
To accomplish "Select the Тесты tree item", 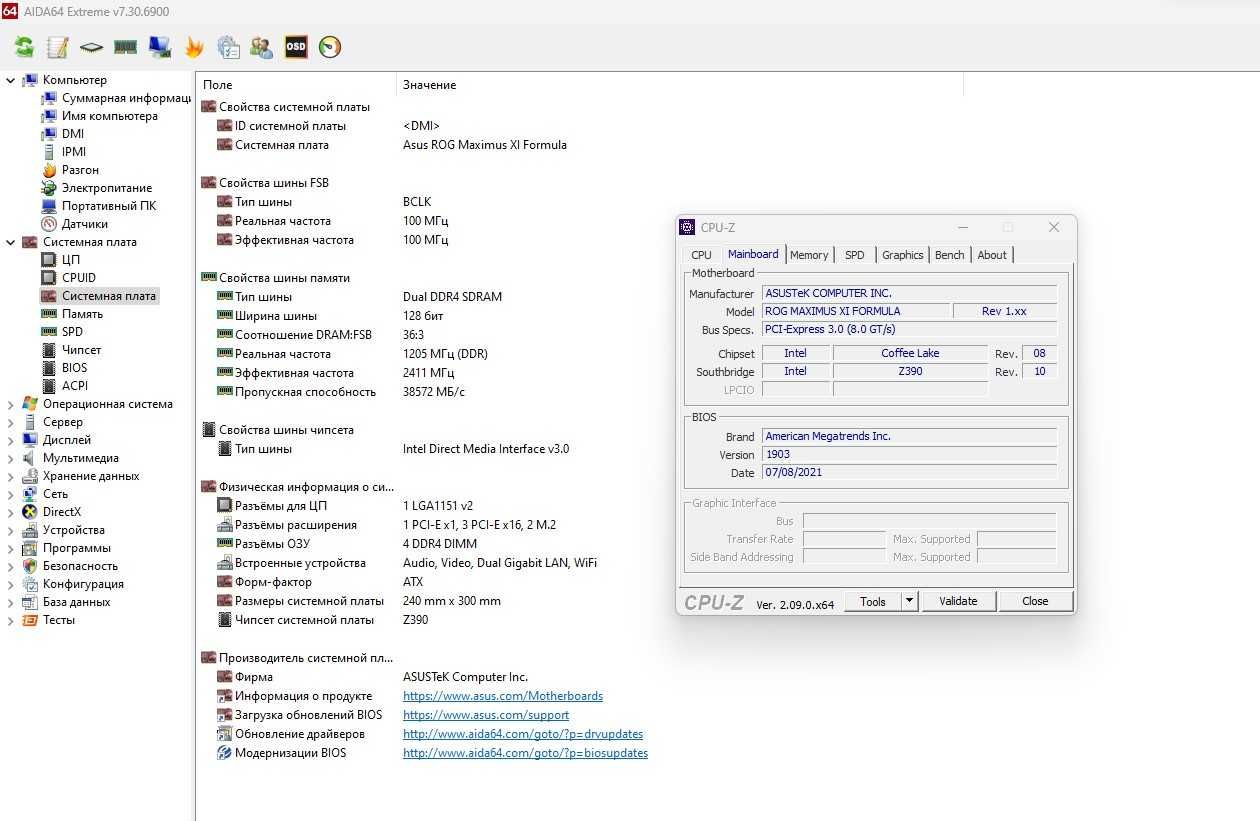I will (x=58, y=620).
